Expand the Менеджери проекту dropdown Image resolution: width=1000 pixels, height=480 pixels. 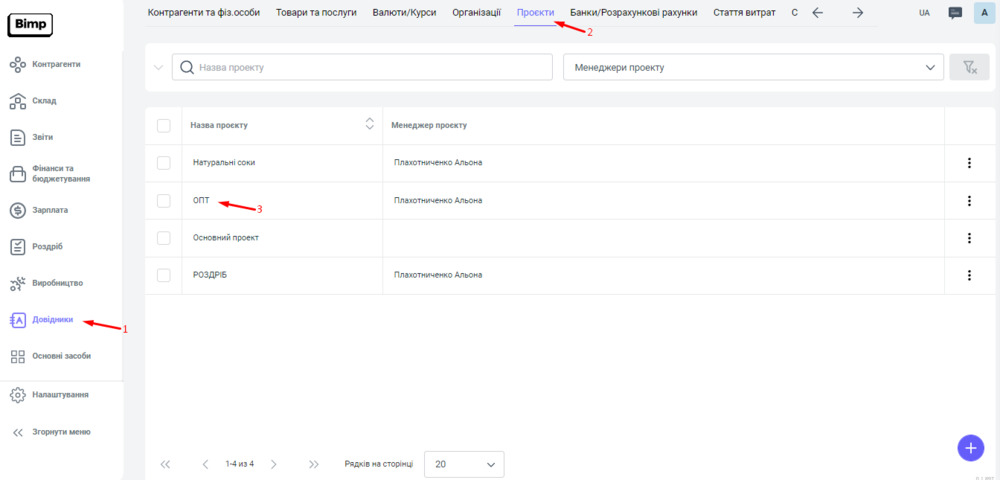tap(753, 67)
